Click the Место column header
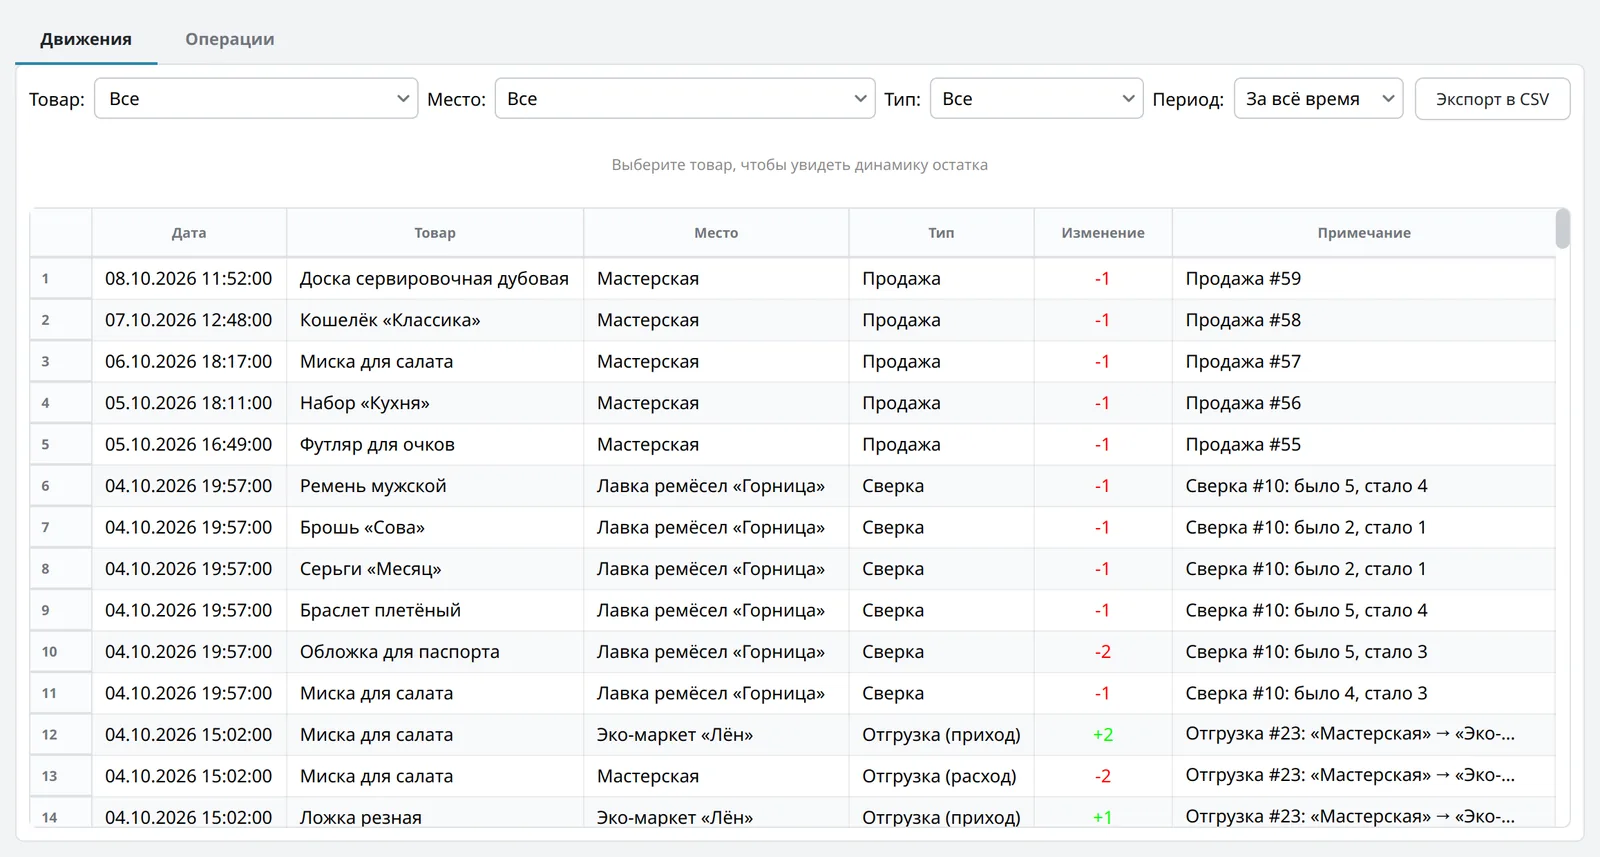 tap(716, 233)
